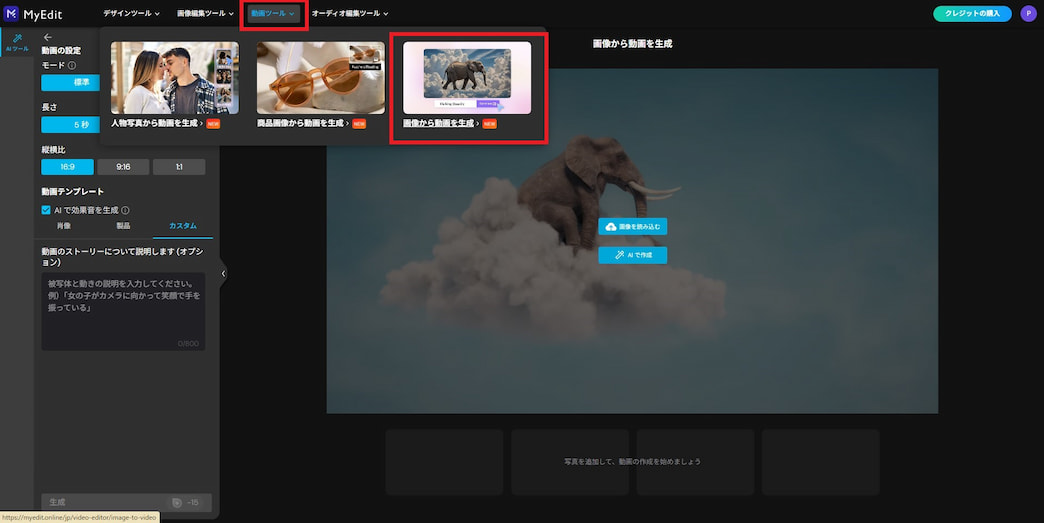Open the user profile avatar P

point(1028,13)
